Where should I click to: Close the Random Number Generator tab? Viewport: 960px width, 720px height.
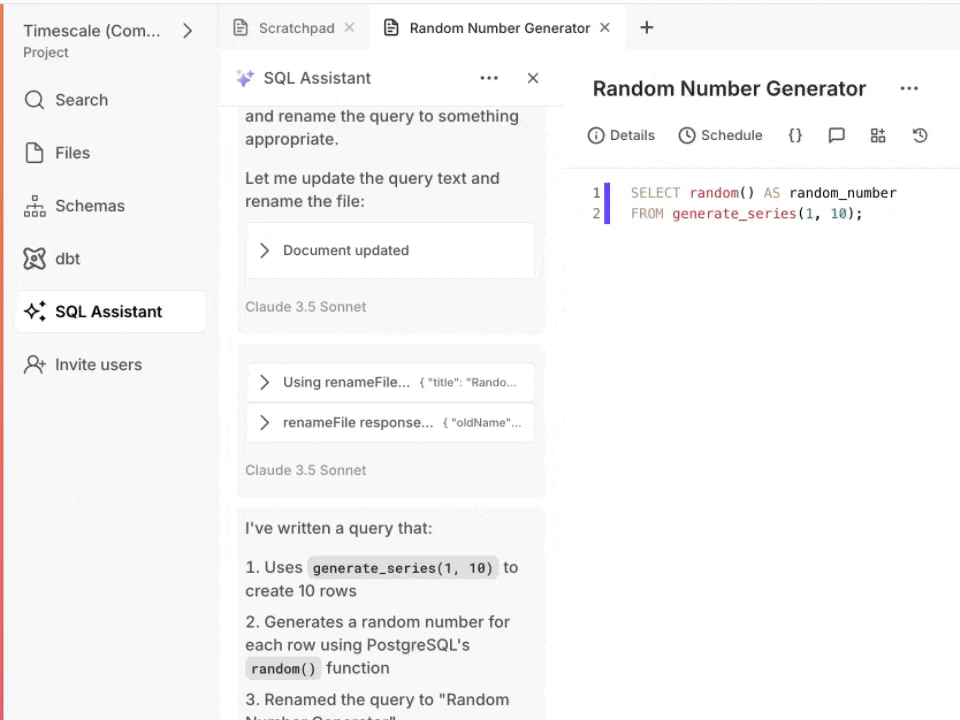[605, 28]
